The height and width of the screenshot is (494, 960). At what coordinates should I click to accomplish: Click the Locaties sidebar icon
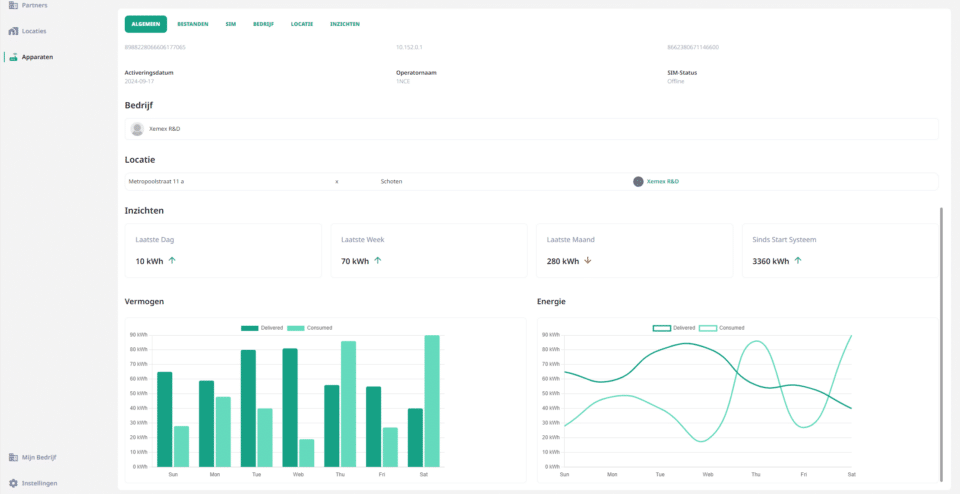pyautogui.click(x=13, y=31)
